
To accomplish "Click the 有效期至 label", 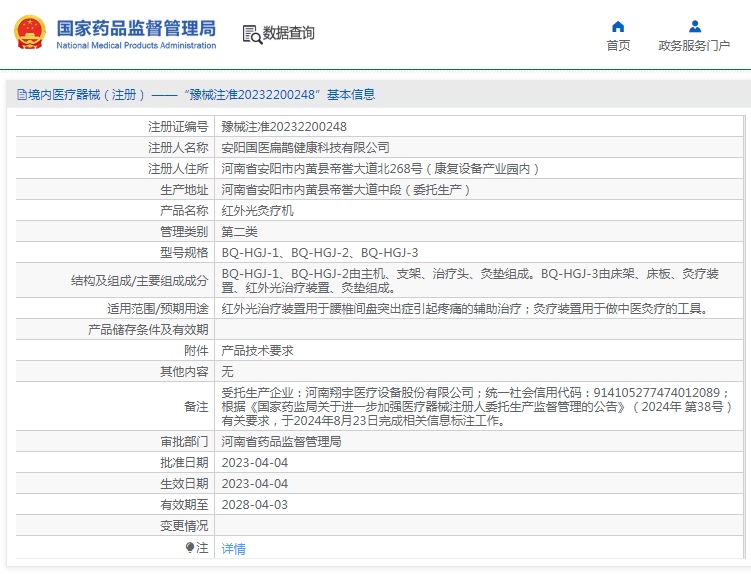I will coord(184,505).
